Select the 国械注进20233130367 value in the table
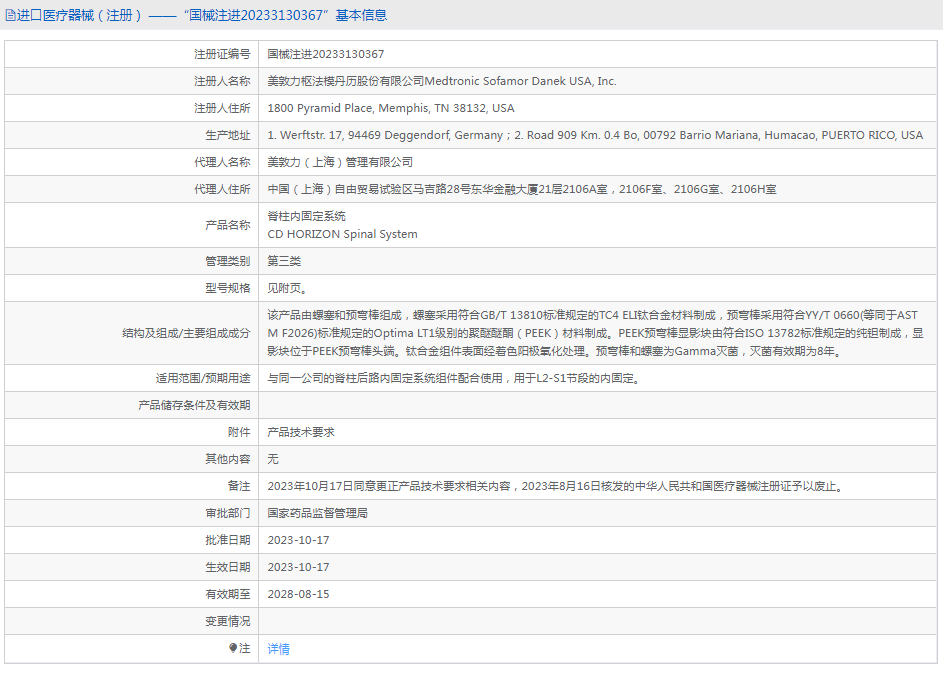943x673 pixels. (x=325, y=54)
